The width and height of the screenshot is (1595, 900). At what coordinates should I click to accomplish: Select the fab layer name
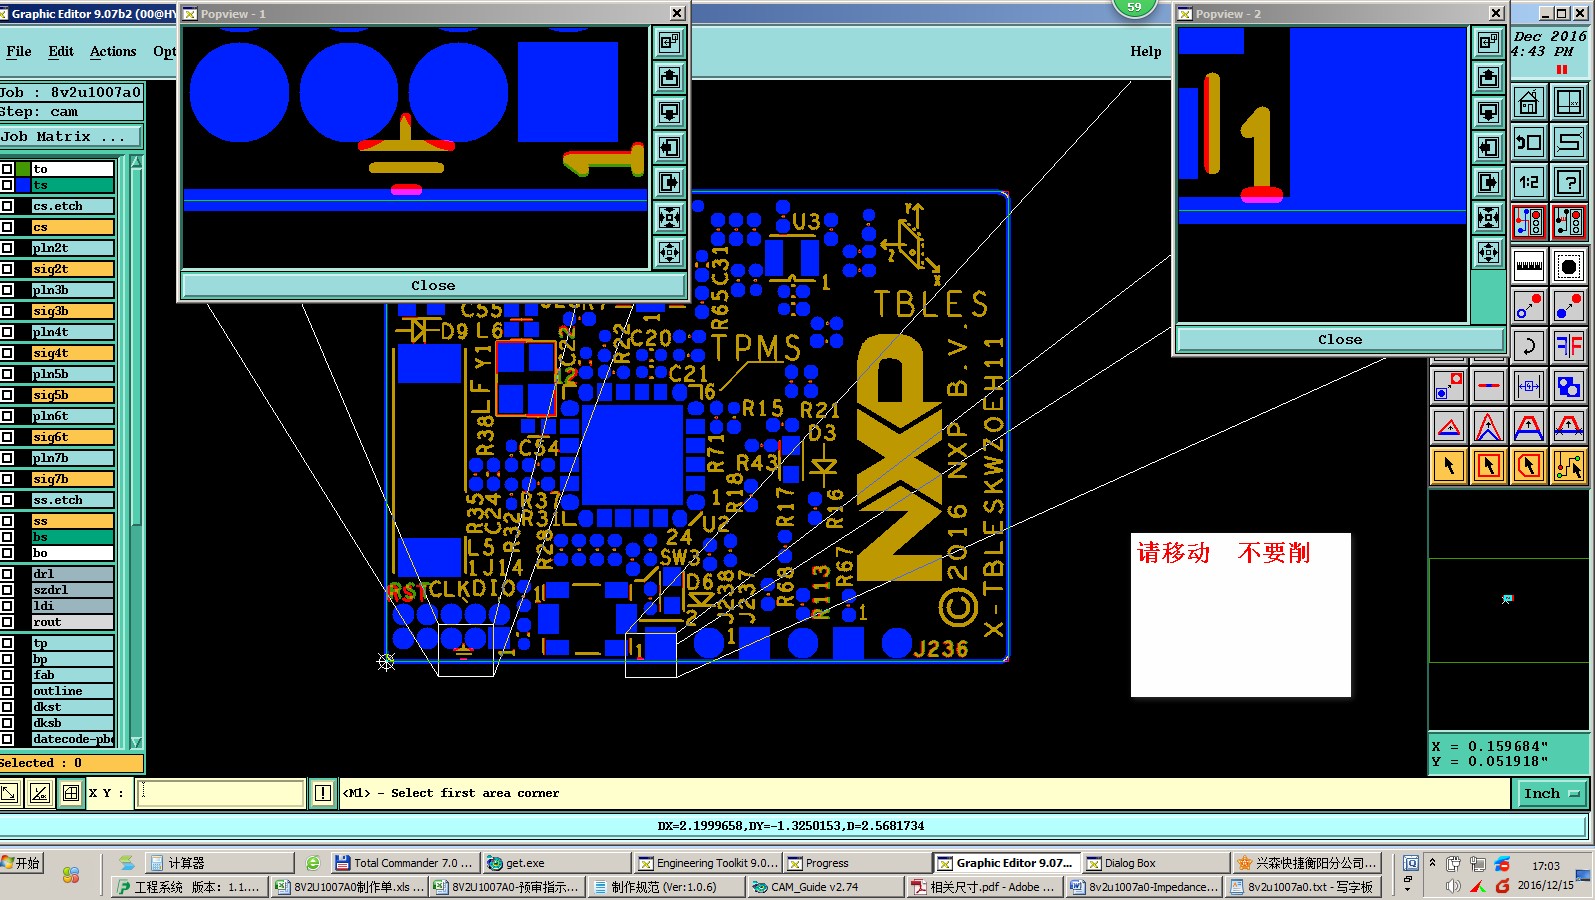click(72, 675)
